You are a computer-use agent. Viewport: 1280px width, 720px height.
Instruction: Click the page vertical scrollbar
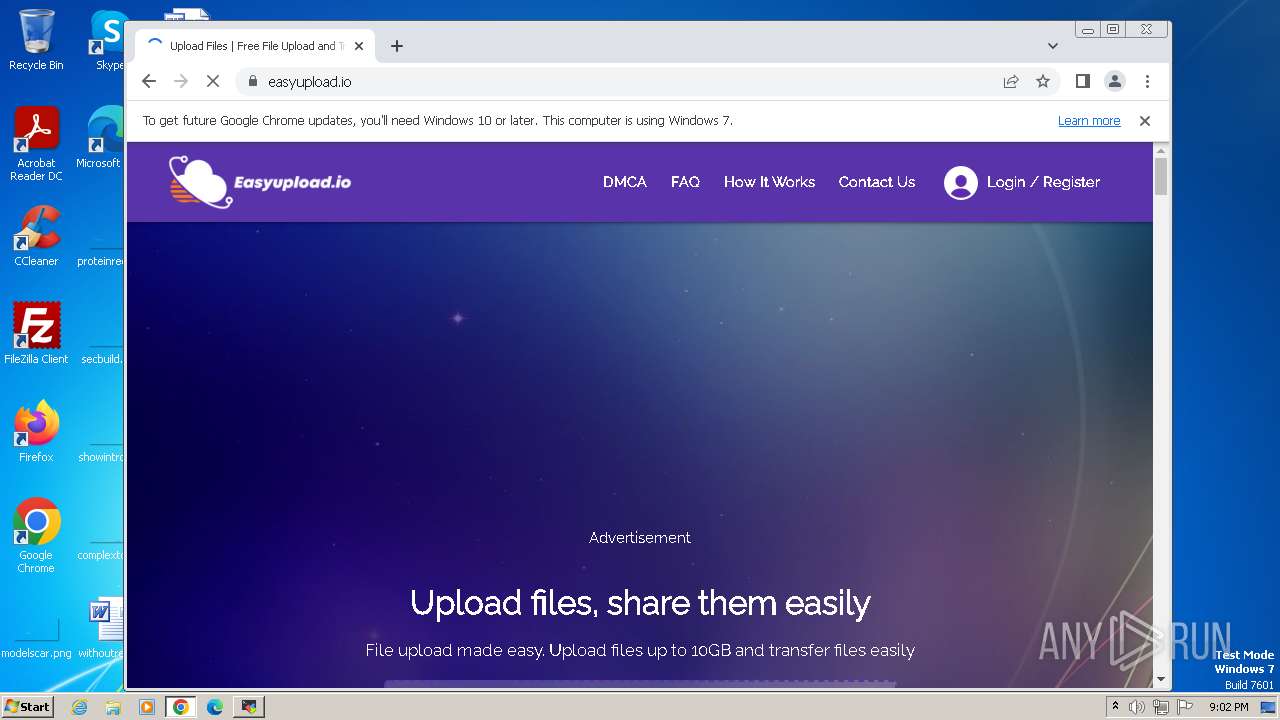(x=1161, y=176)
